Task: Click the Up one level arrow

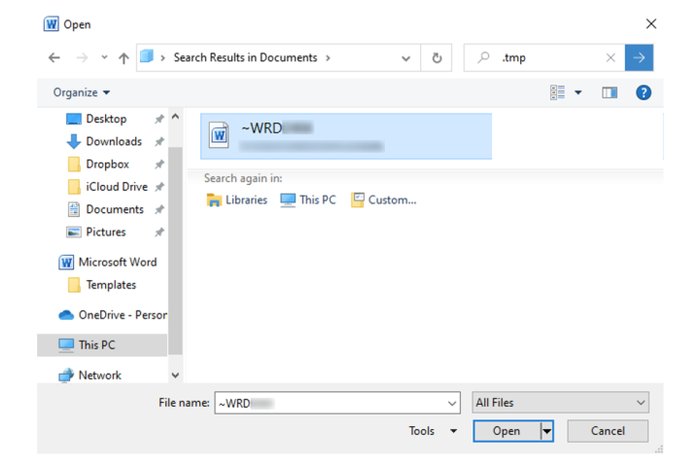Action: click(x=123, y=58)
